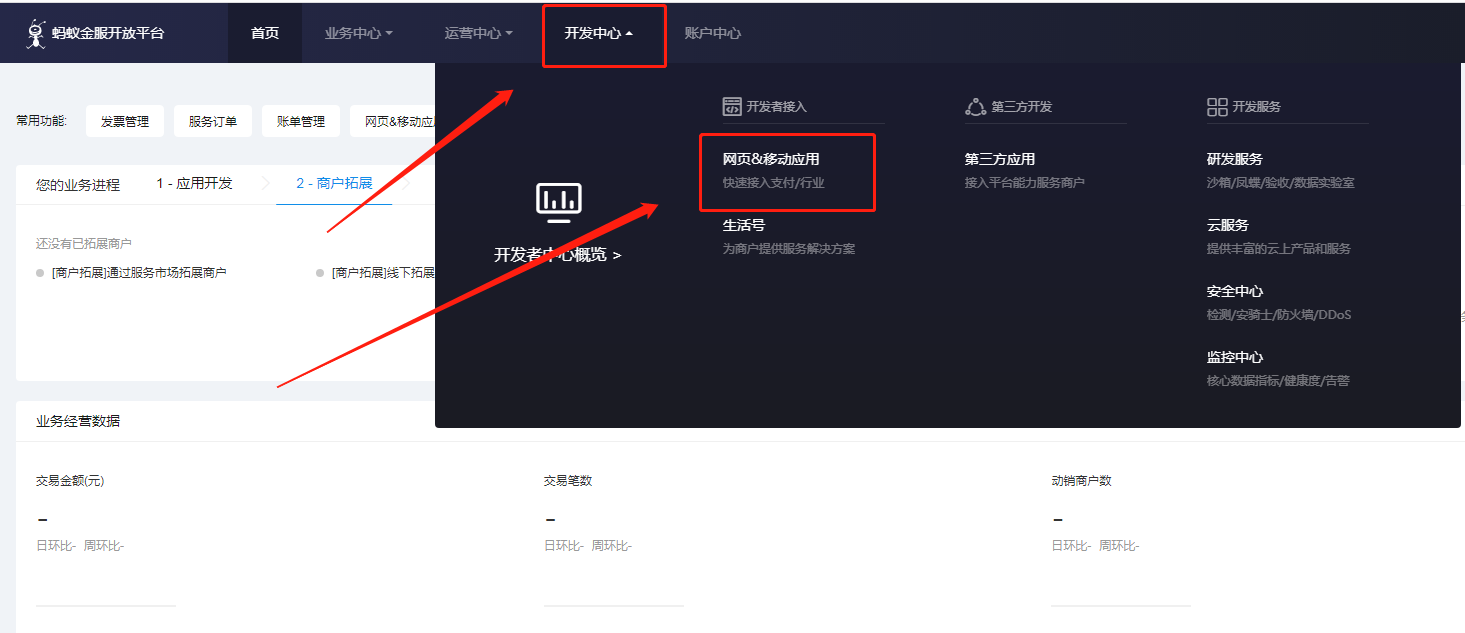The height and width of the screenshot is (633, 1465).
Task: Click the 常用功能 label
Action: [x=42, y=121]
